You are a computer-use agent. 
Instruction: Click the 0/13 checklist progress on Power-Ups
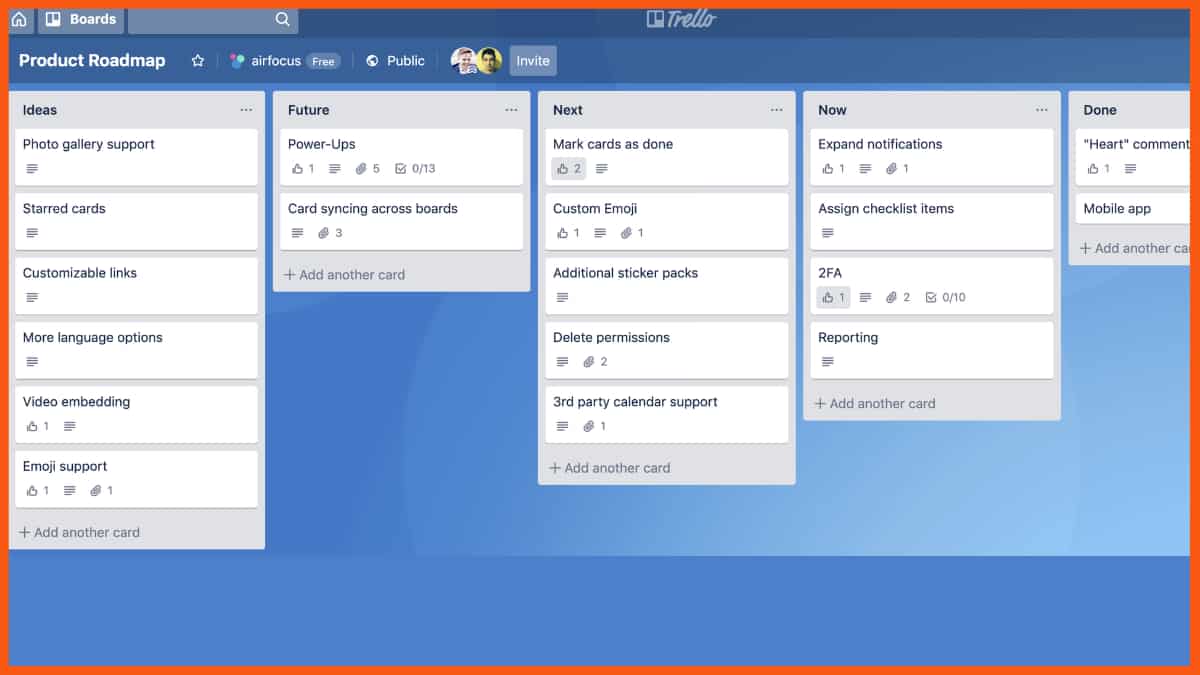[x=416, y=168]
